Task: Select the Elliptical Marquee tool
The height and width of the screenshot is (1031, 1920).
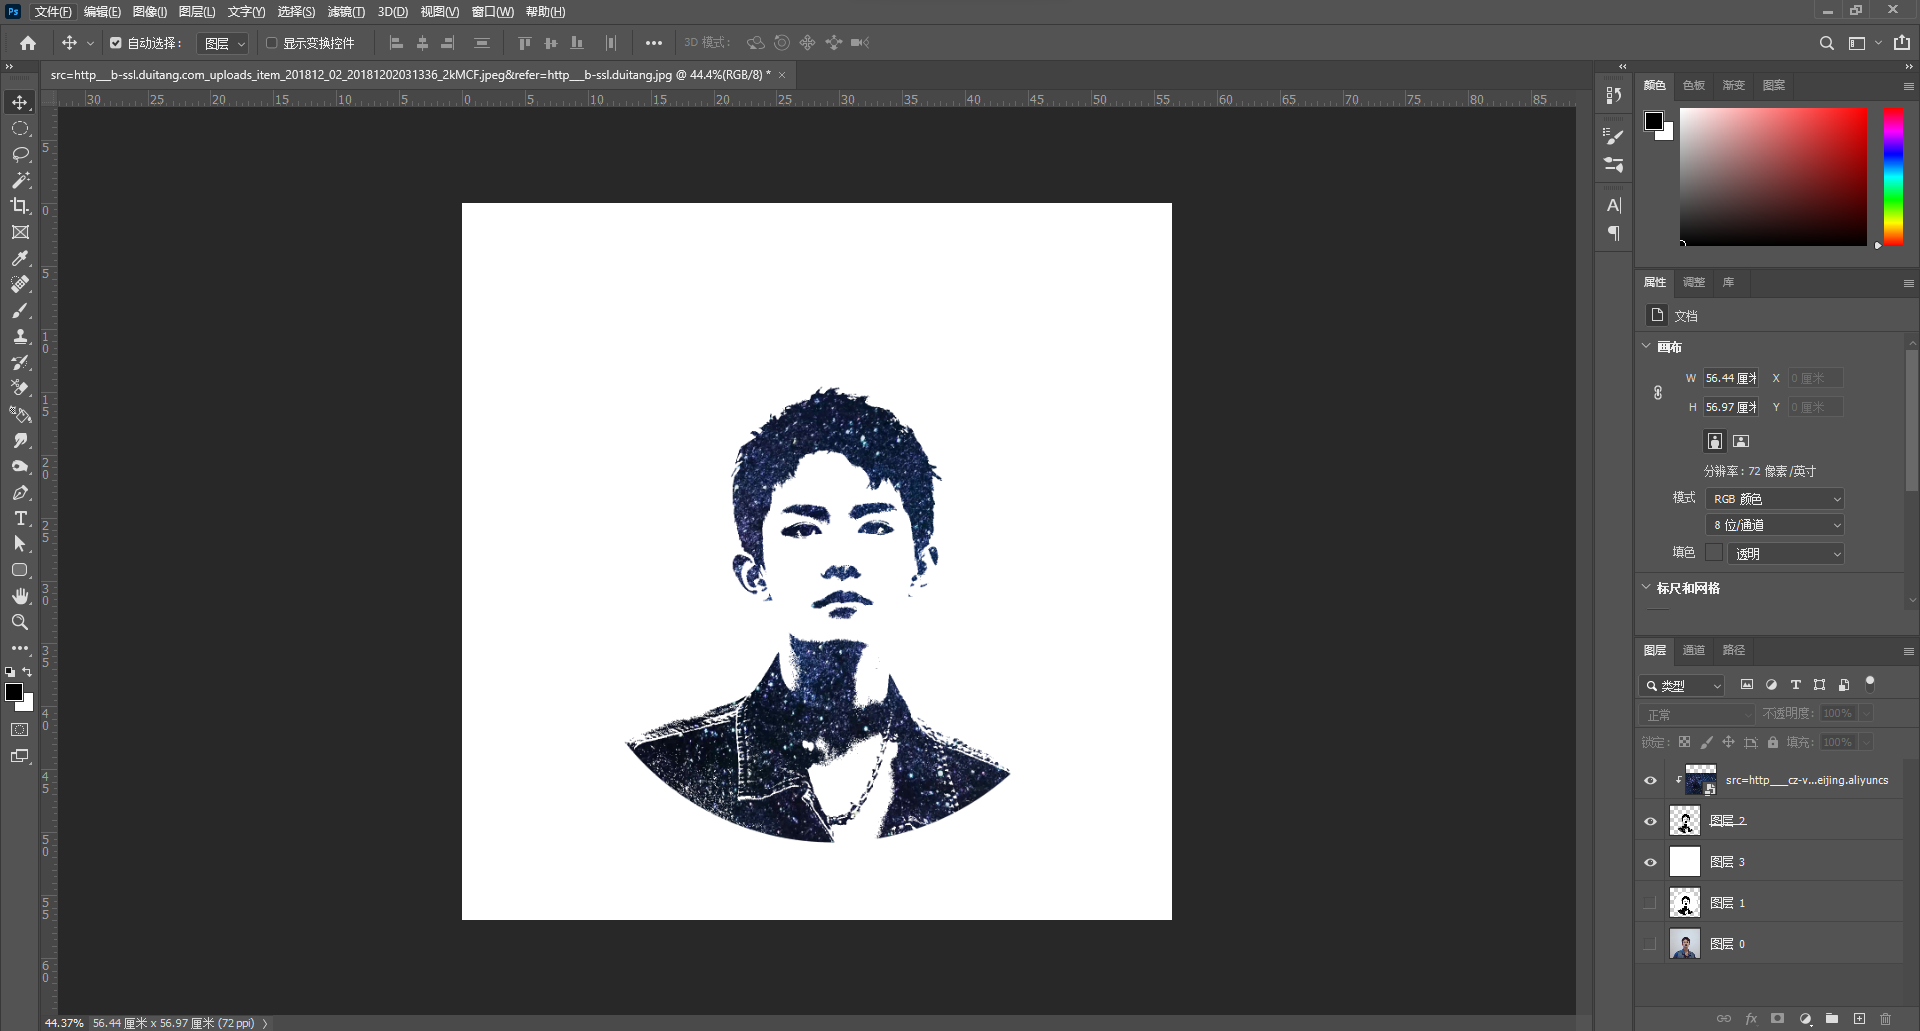Action: pos(20,129)
